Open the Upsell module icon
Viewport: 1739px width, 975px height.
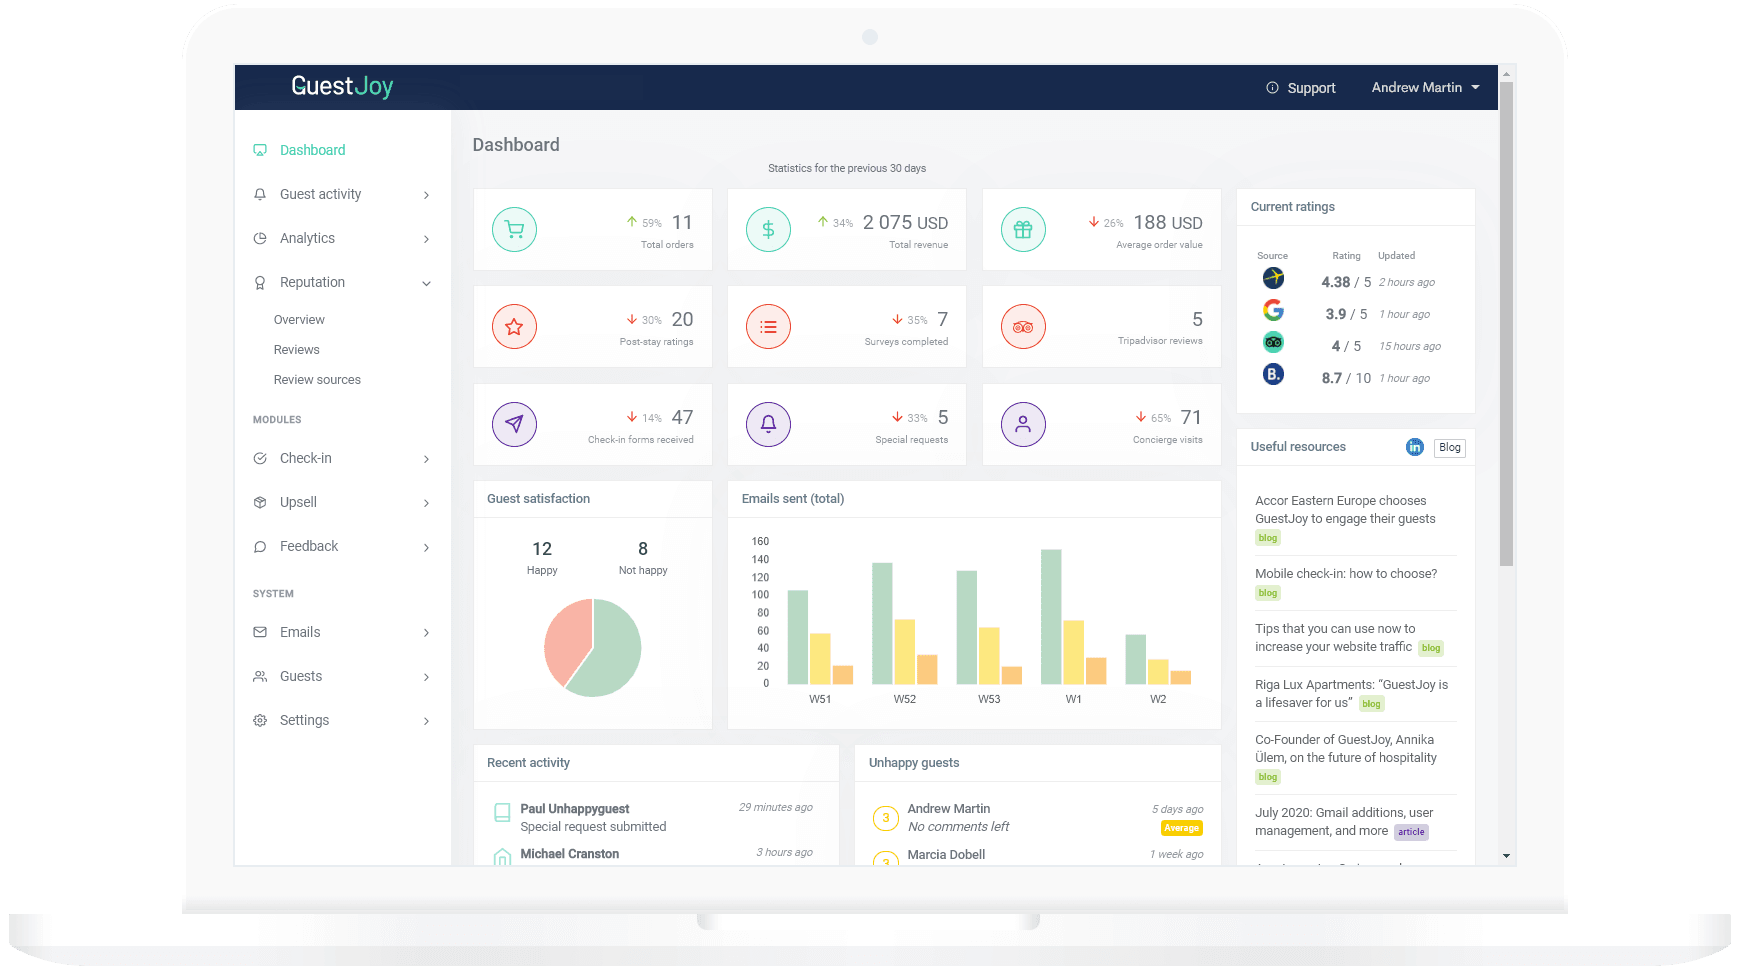click(260, 502)
